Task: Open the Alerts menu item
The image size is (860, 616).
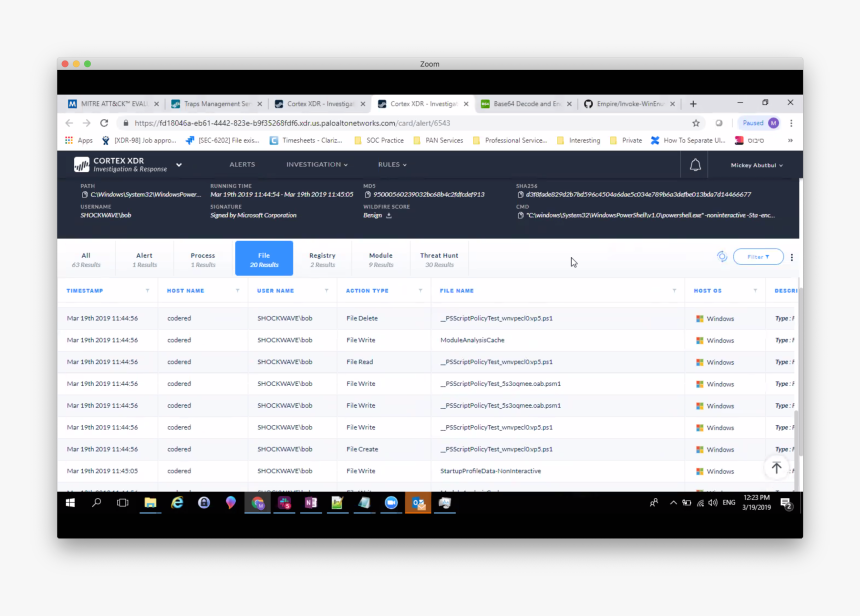Action: 242,165
